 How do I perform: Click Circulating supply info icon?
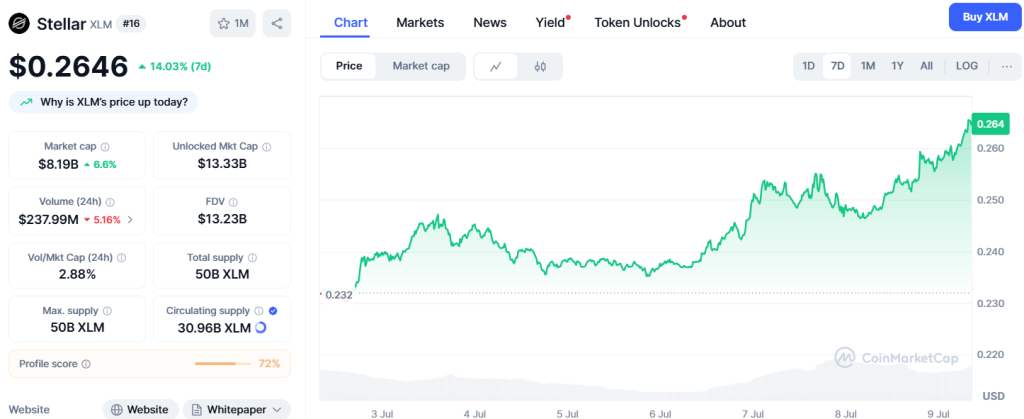point(259,311)
